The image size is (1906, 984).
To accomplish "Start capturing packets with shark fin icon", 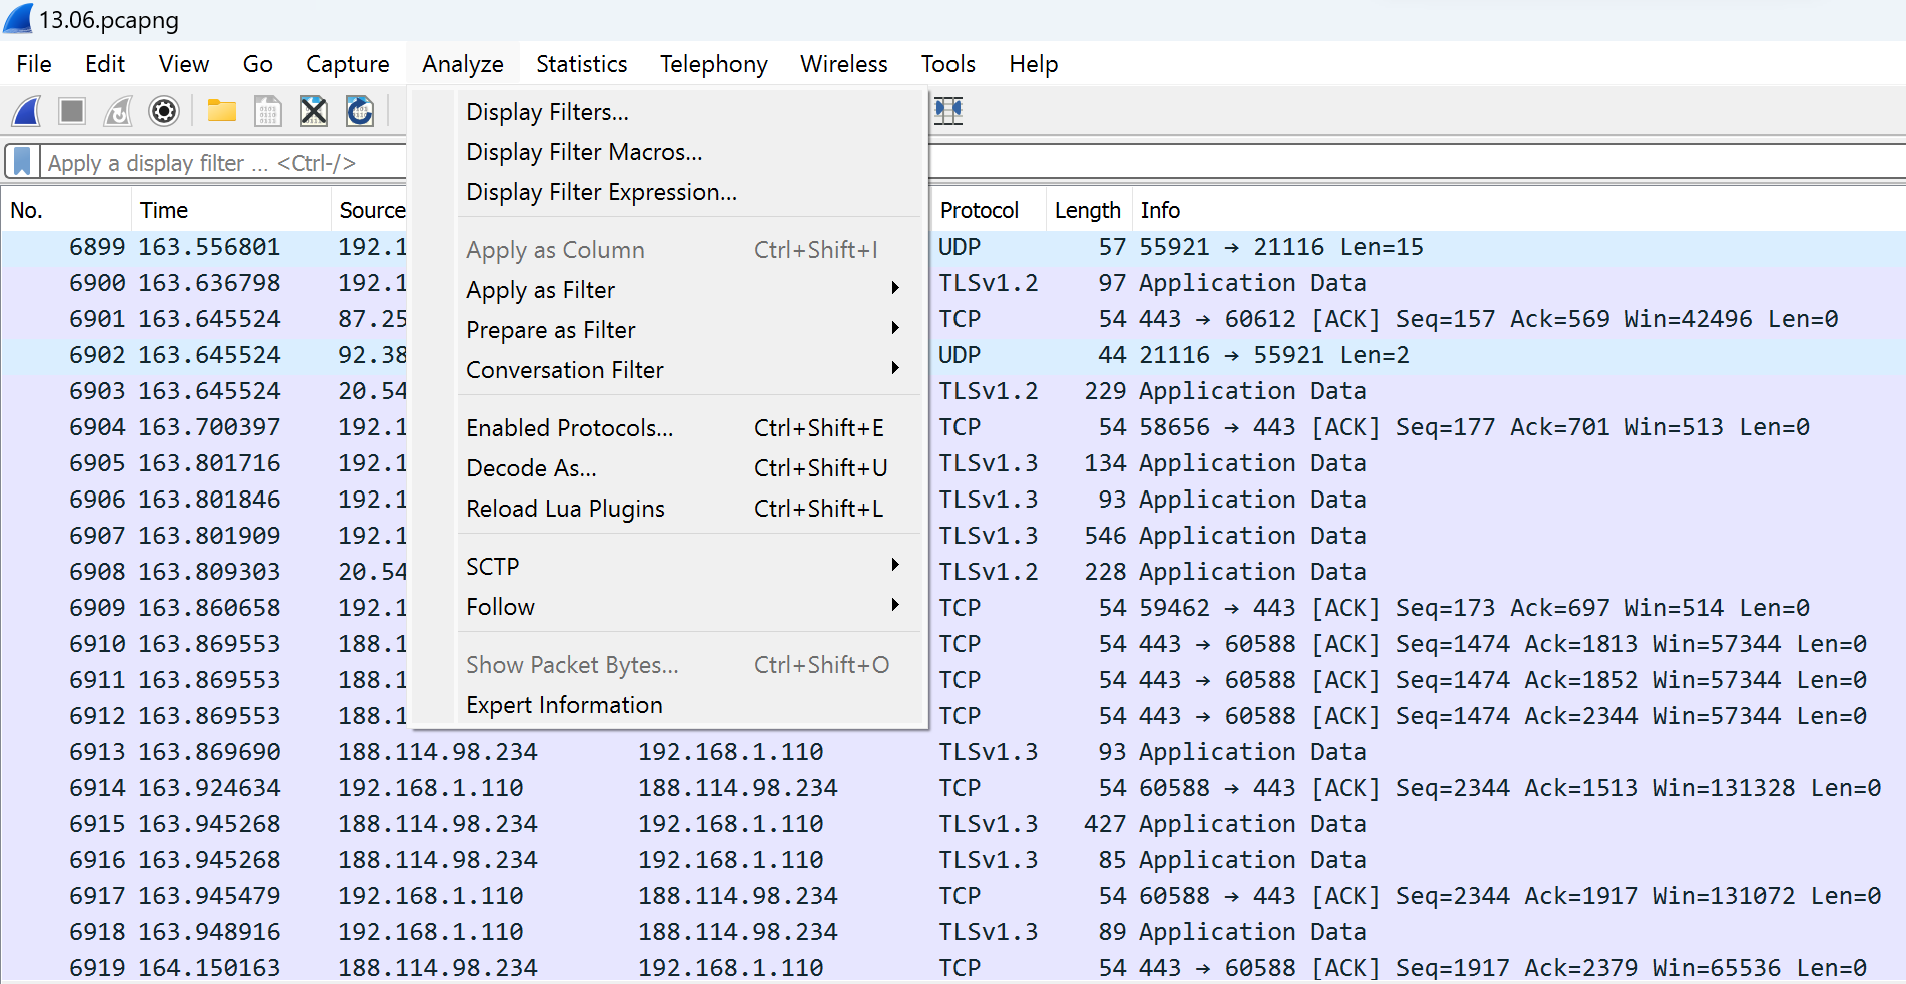I will pyautogui.click(x=27, y=111).
